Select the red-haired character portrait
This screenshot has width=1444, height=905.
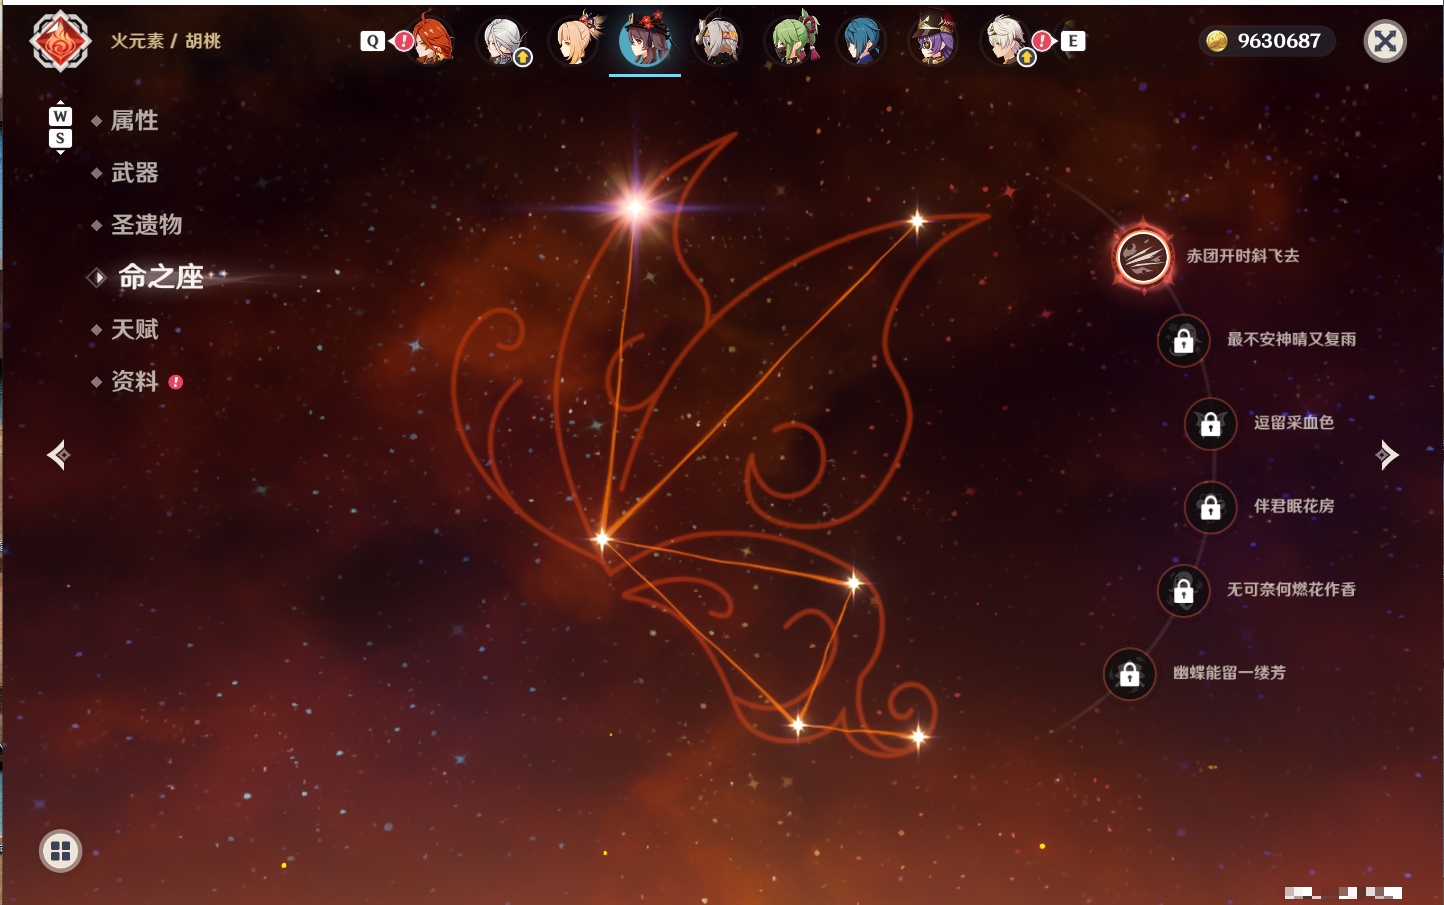(x=432, y=40)
